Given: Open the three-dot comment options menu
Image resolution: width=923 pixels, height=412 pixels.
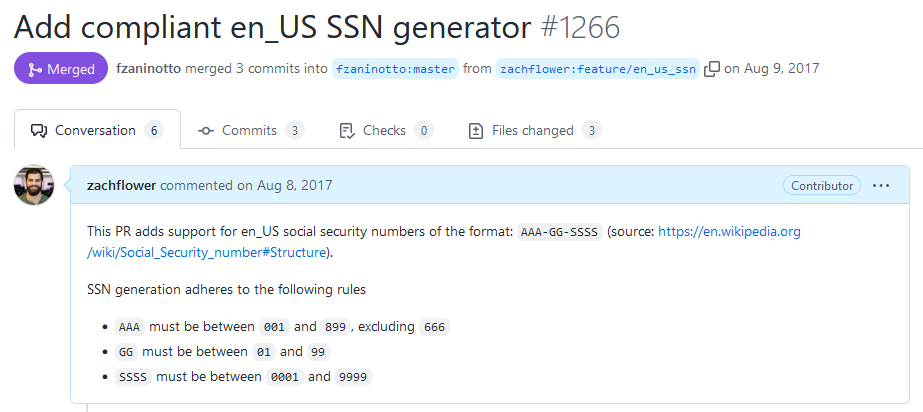Looking at the screenshot, I should pos(881,185).
